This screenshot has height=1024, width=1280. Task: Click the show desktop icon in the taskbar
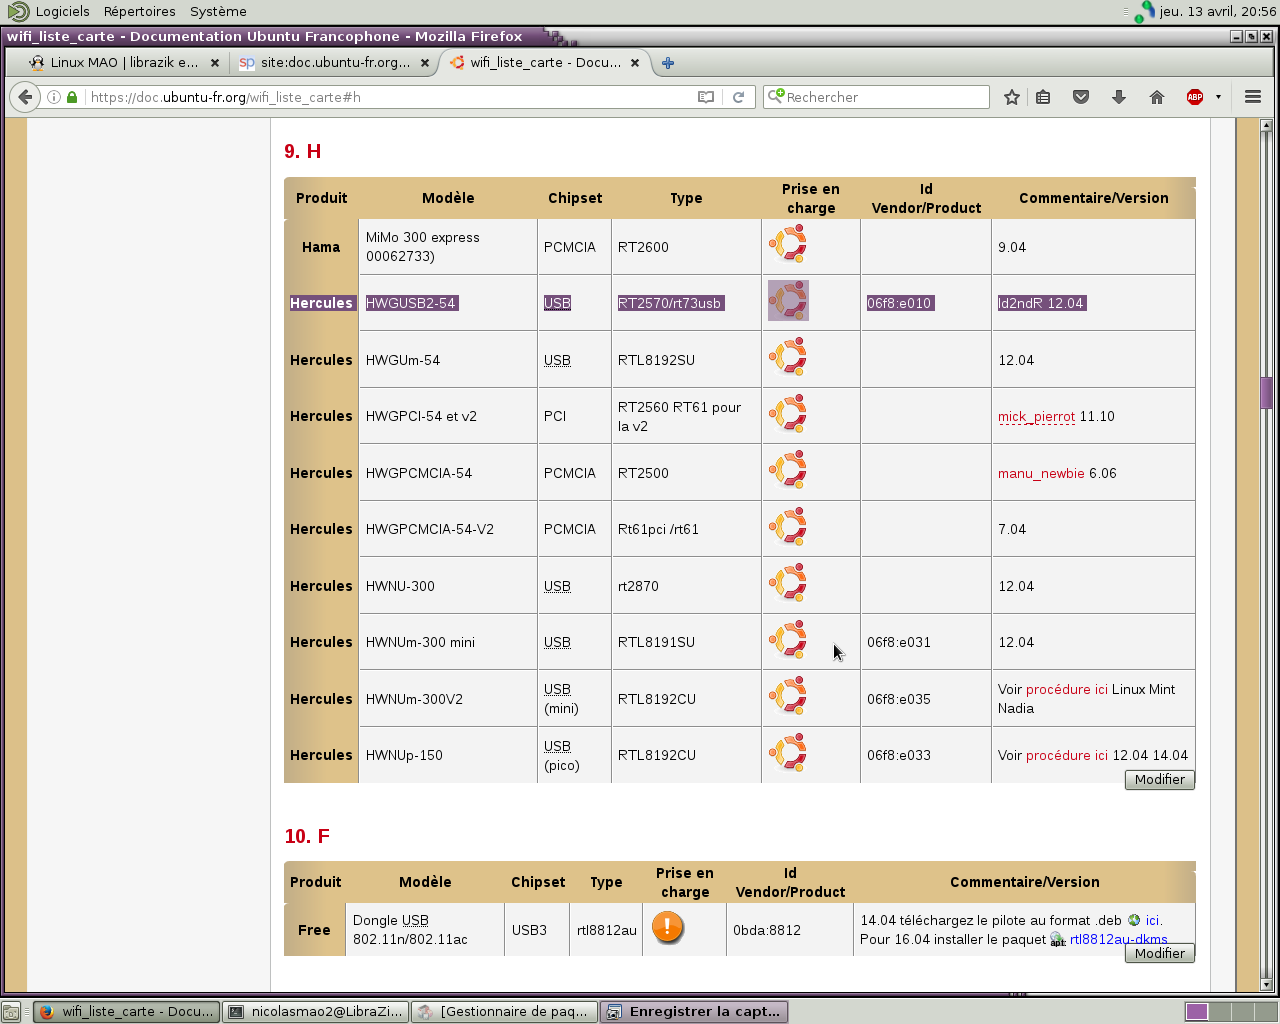pyautogui.click(x=10, y=1012)
